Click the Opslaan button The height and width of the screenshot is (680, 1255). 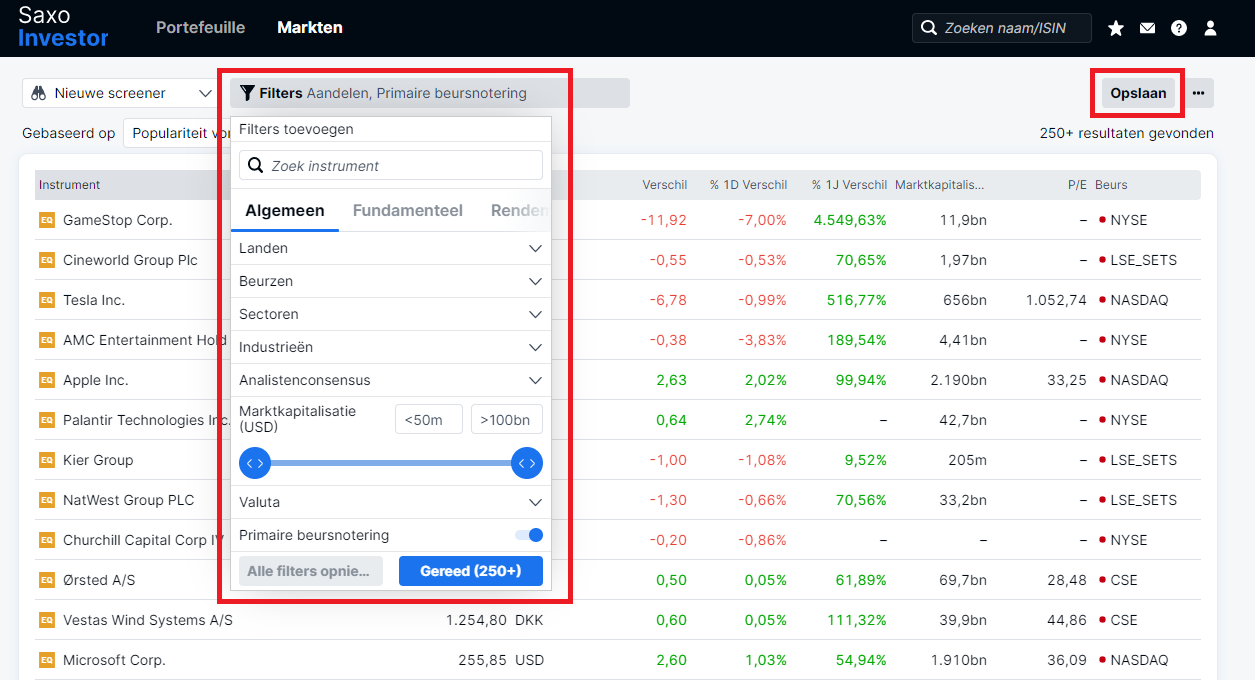[1139, 93]
